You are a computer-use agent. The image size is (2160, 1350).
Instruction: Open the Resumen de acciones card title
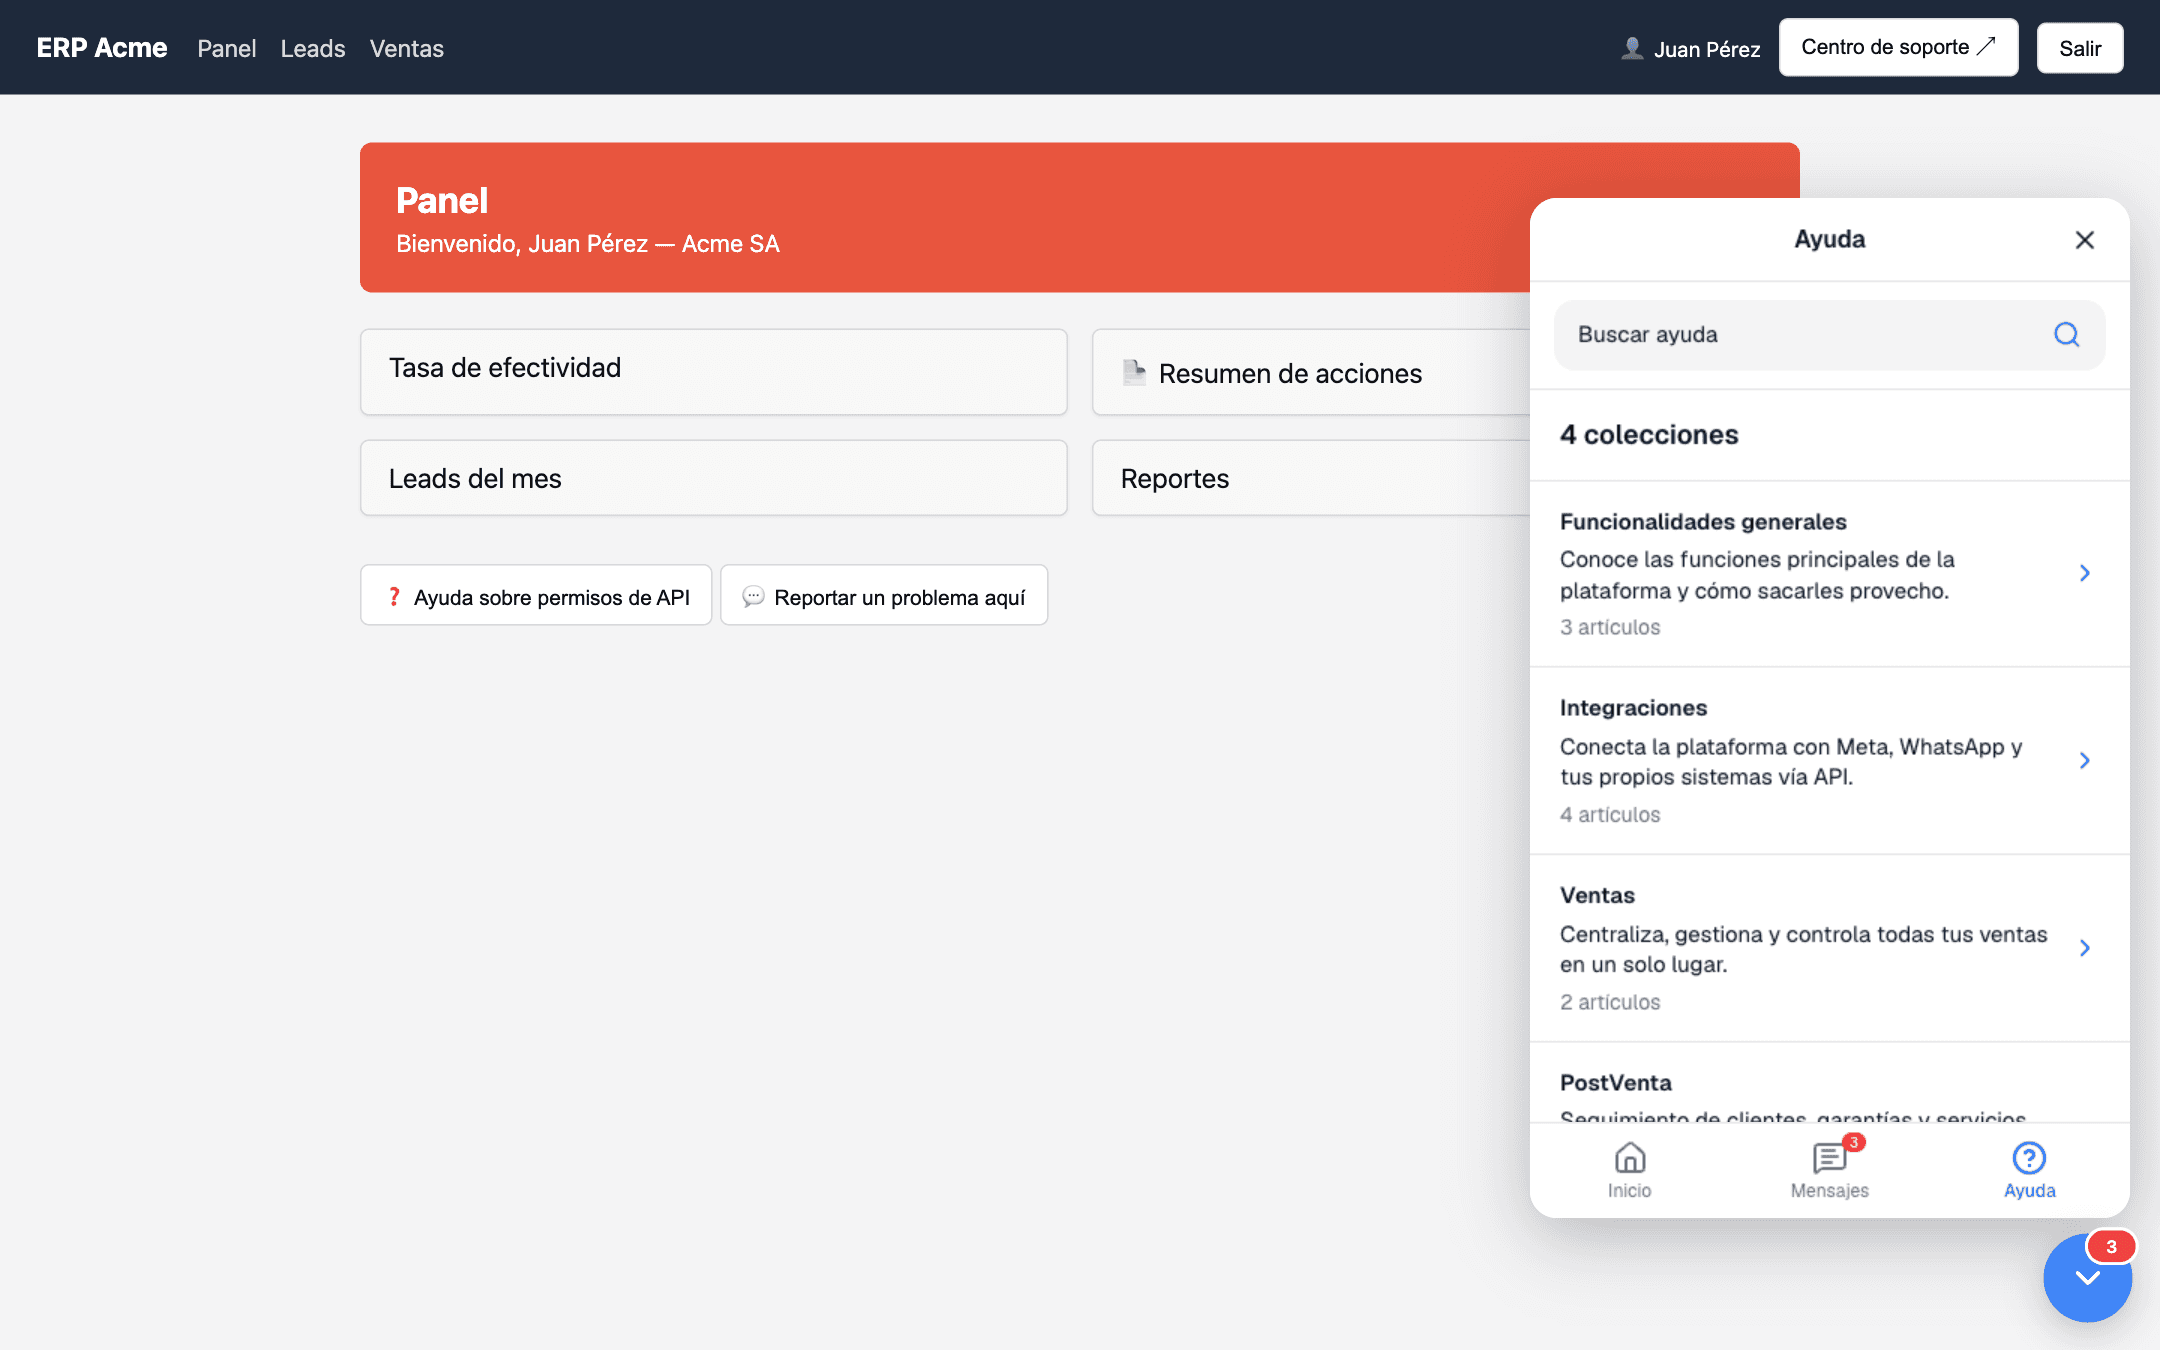click(x=1290, y=374)
